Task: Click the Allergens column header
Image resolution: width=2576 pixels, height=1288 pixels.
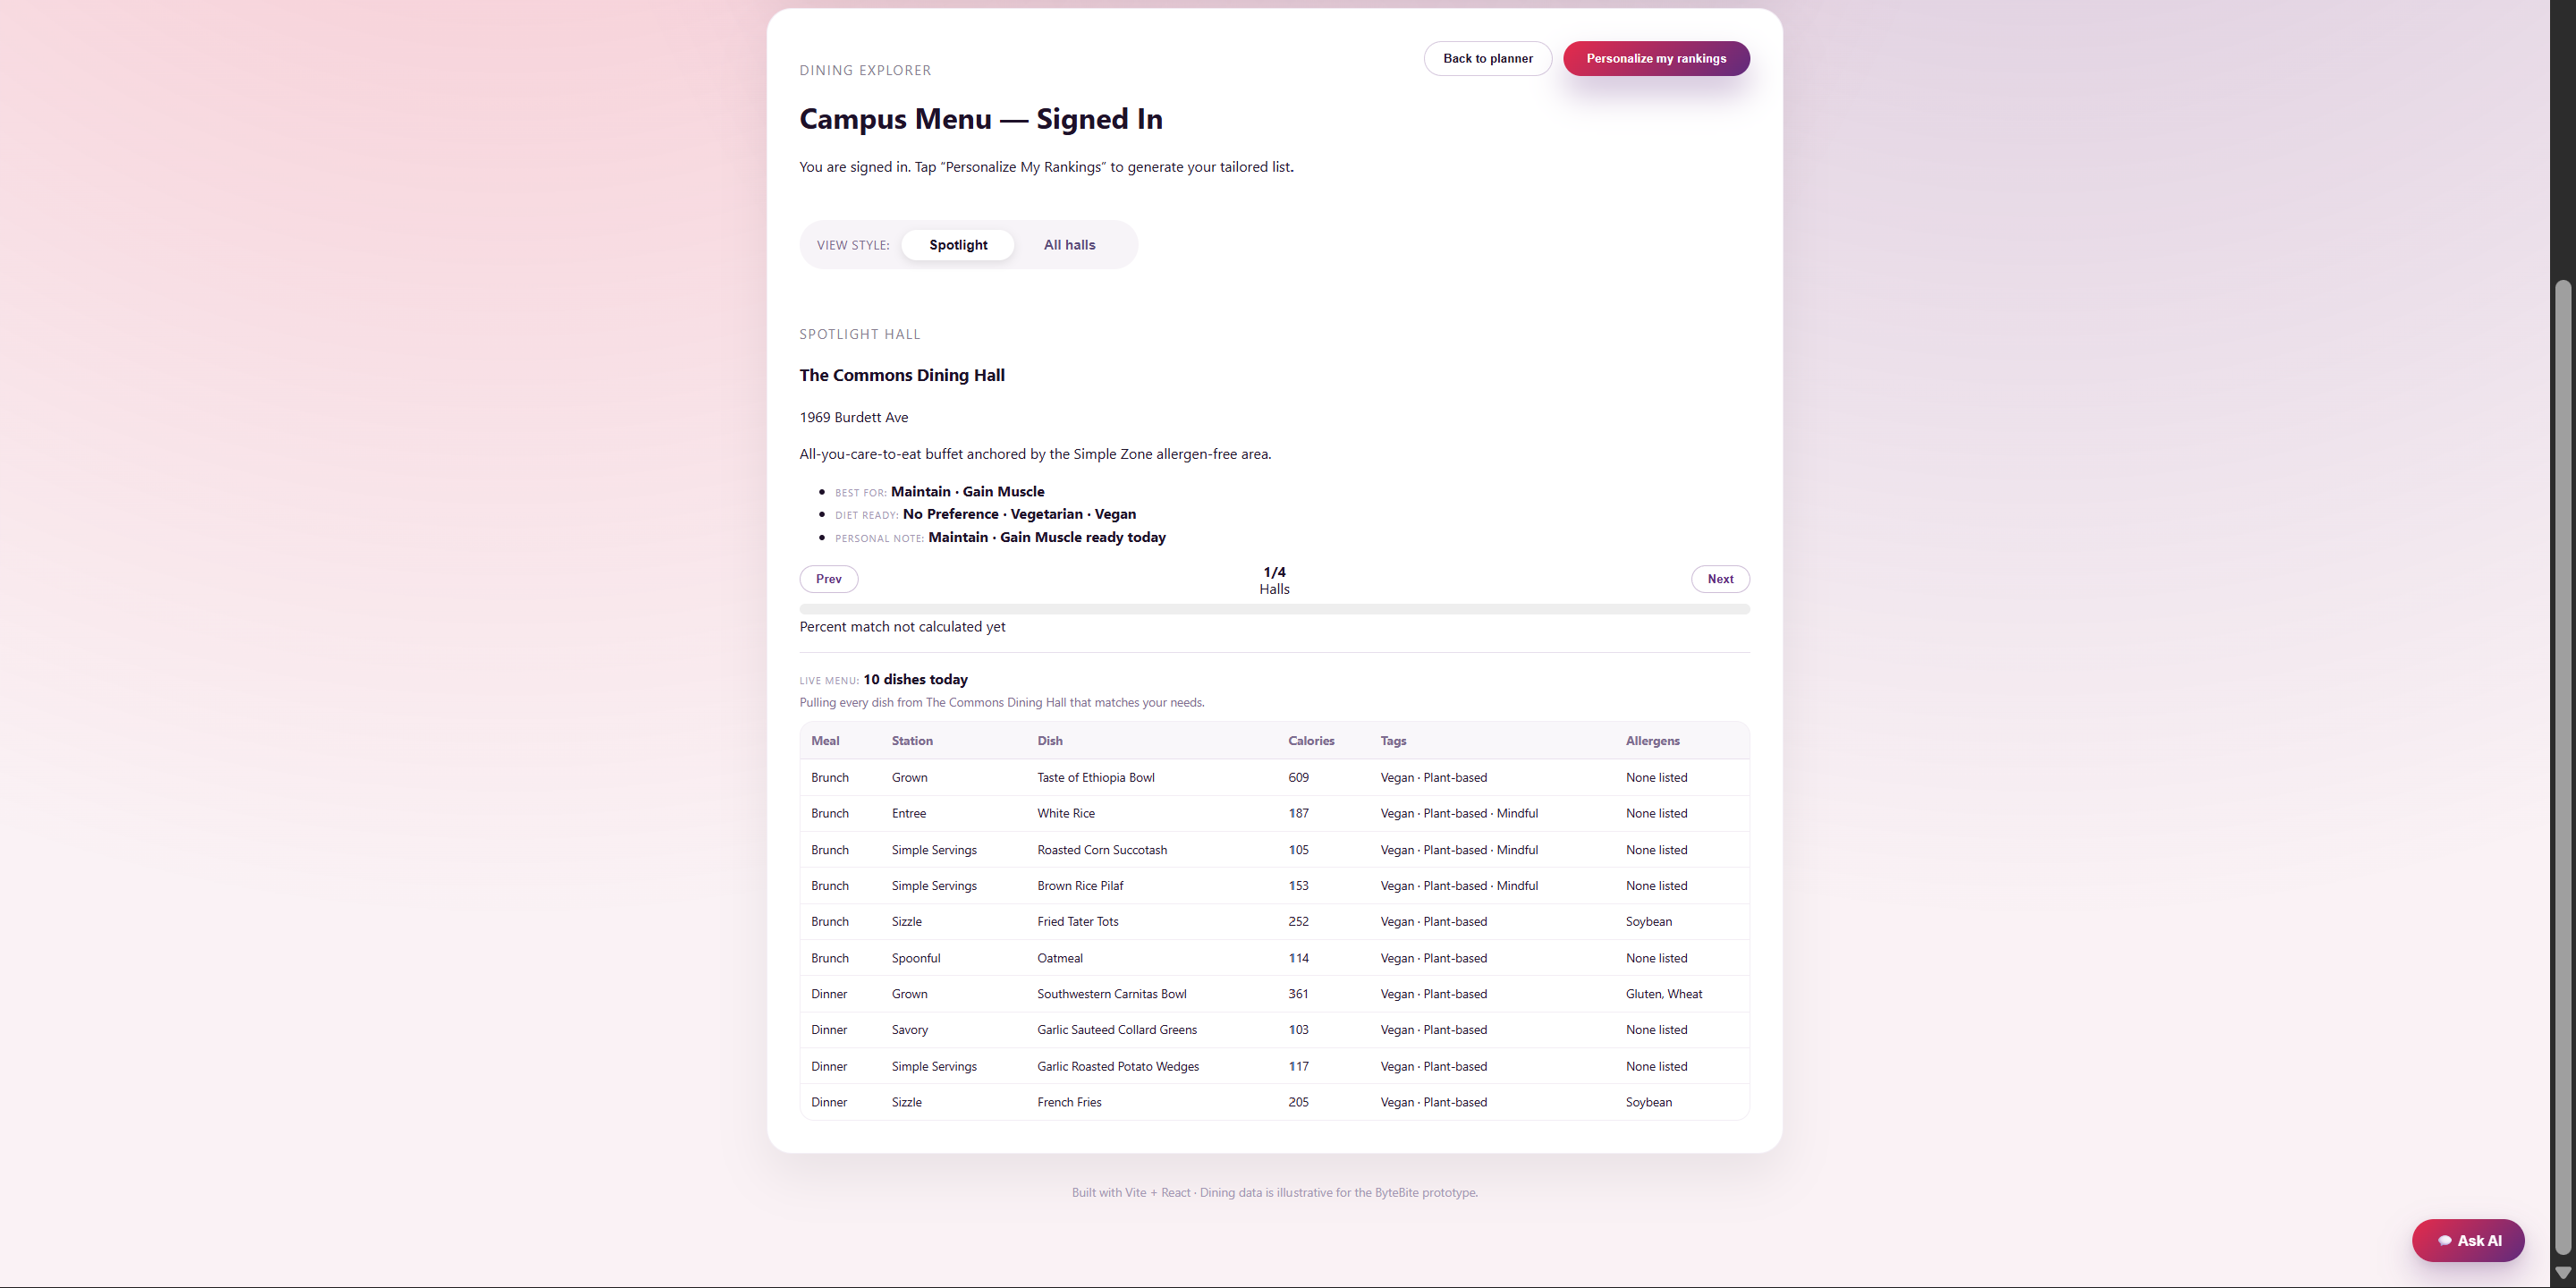Action: point(1652,741)
